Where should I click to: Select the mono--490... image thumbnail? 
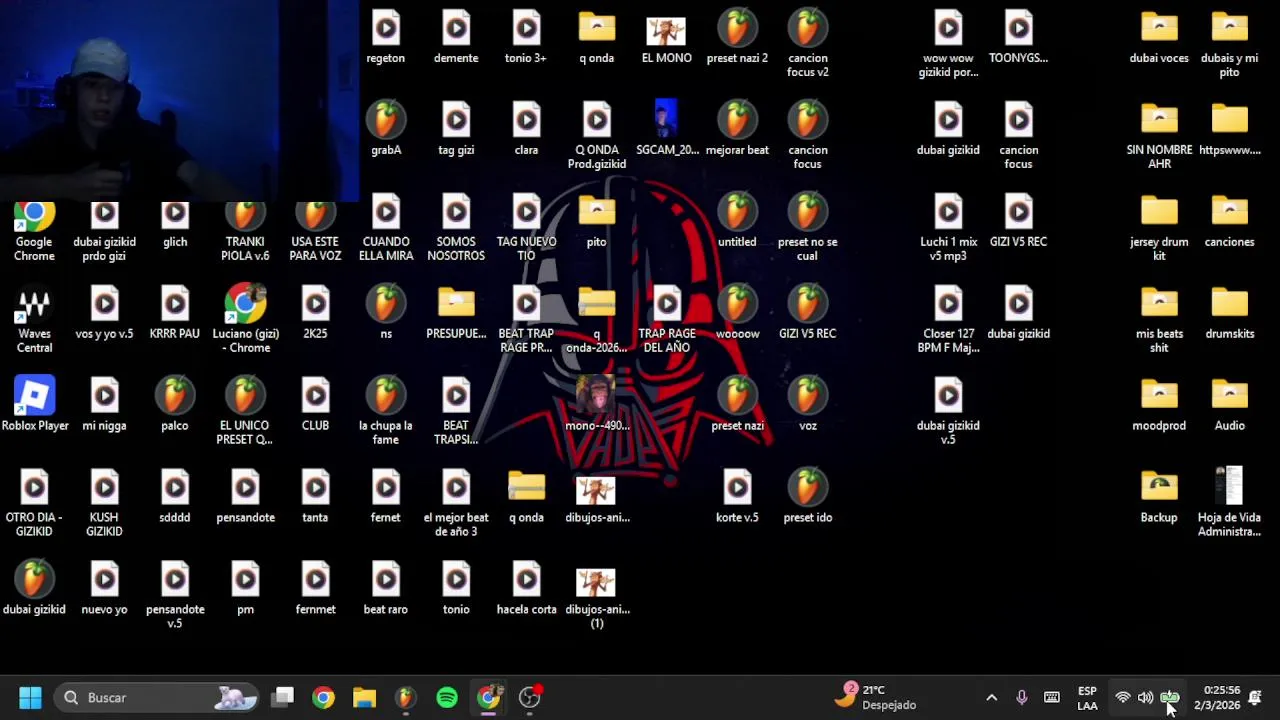click(597, 405)
